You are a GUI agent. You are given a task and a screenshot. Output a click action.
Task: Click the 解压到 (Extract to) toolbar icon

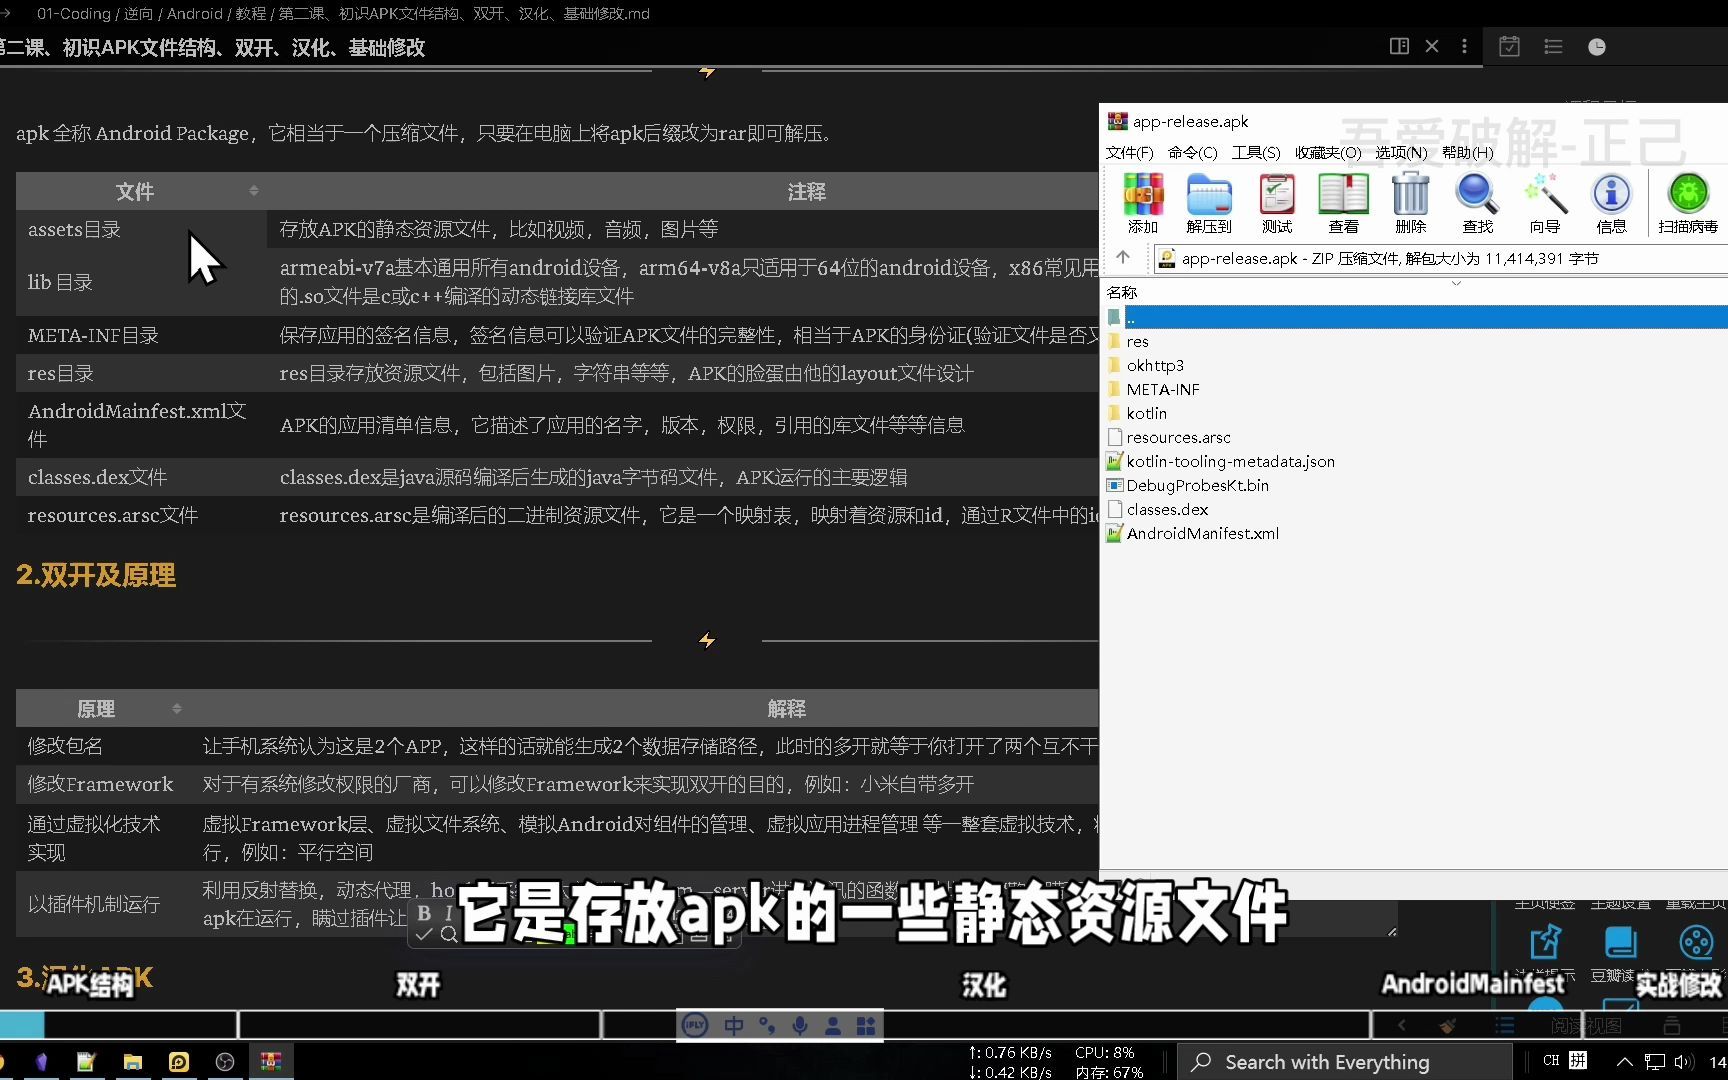1209,203
